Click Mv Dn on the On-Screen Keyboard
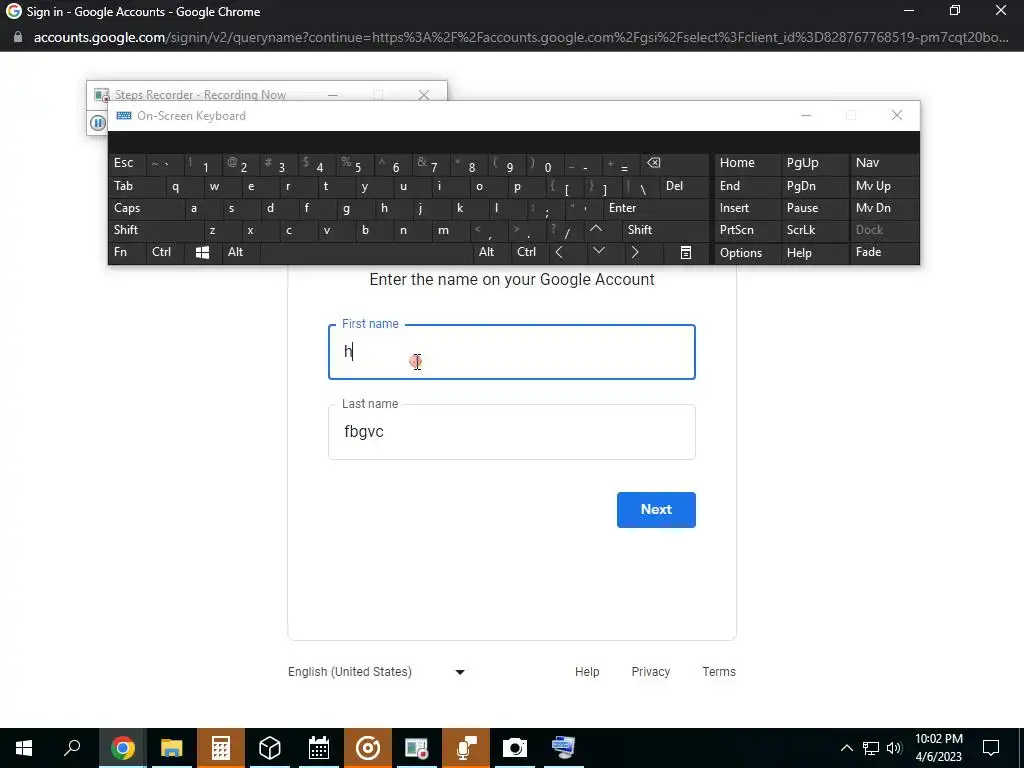Image resolution: width=1024 pixels, height=768 pixels. tap(884, 208)
